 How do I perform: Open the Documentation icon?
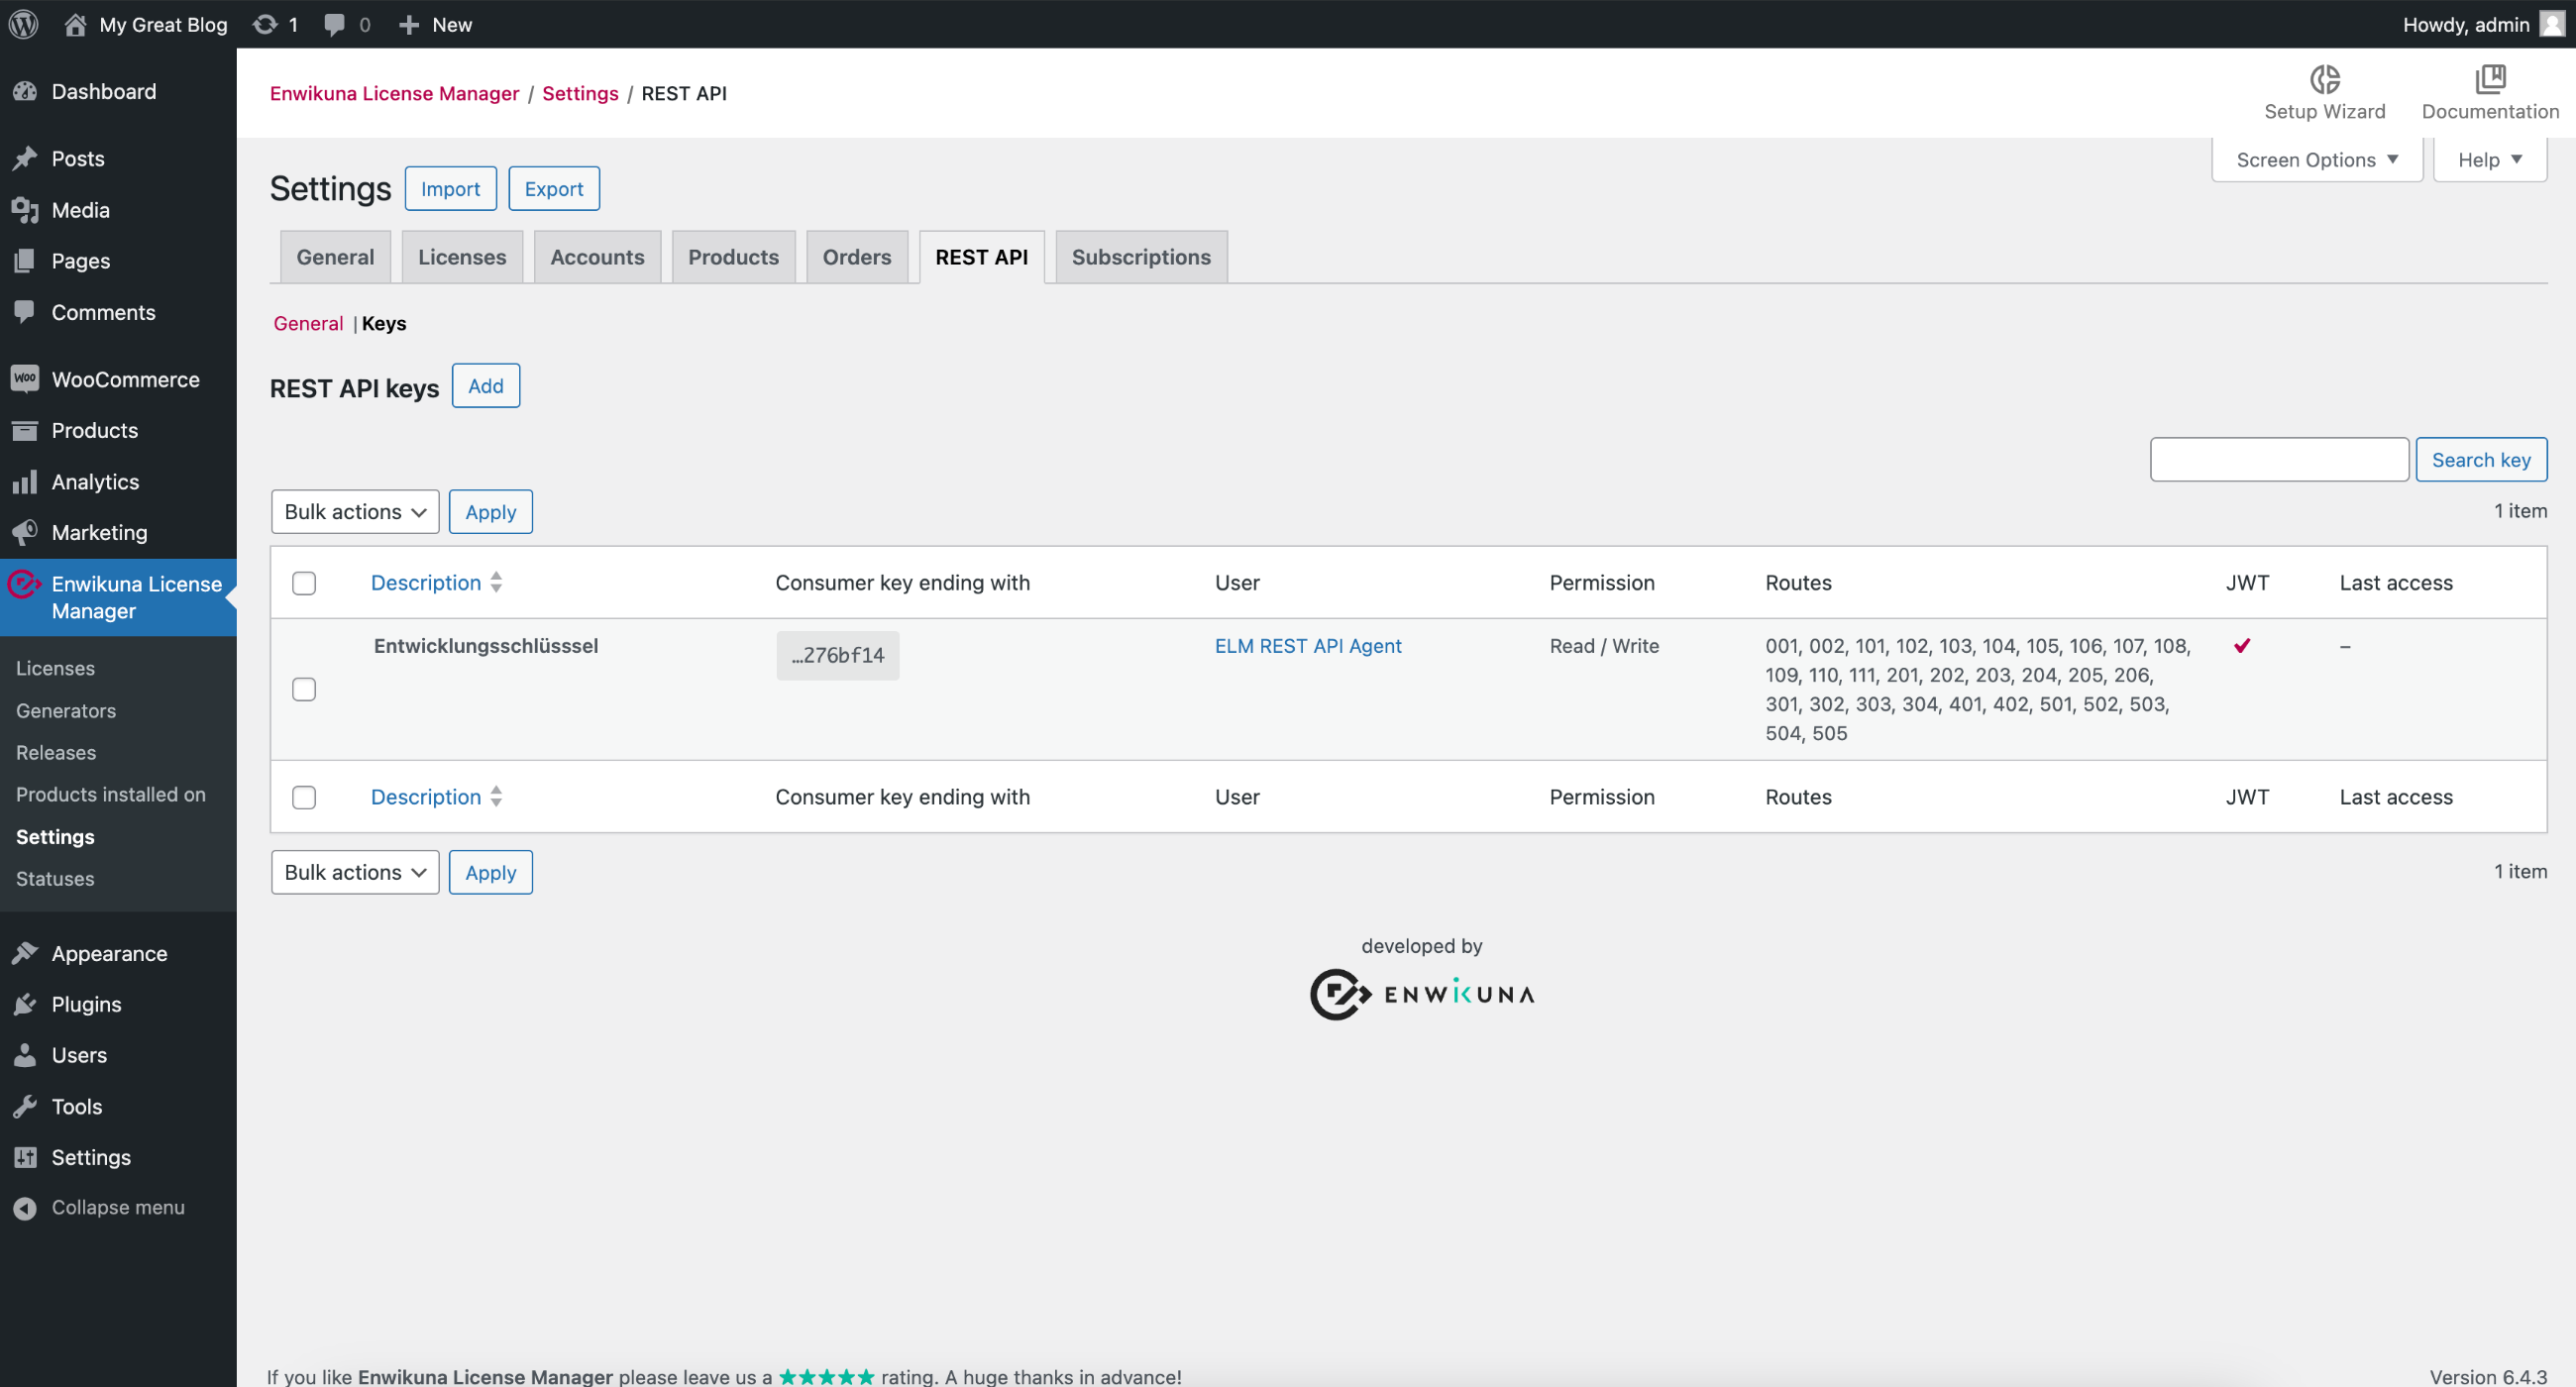pyautogui.click(x=2490, y=78)
